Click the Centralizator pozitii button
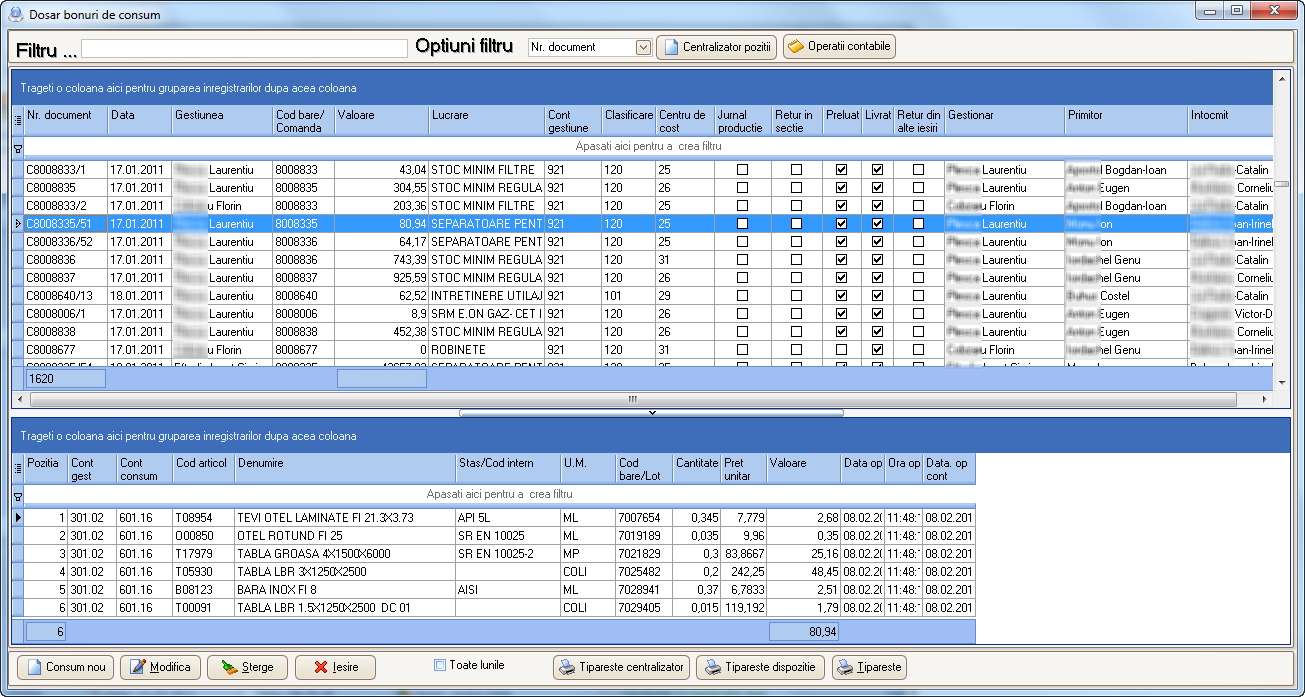1305x697 pixels. point(716,47)
